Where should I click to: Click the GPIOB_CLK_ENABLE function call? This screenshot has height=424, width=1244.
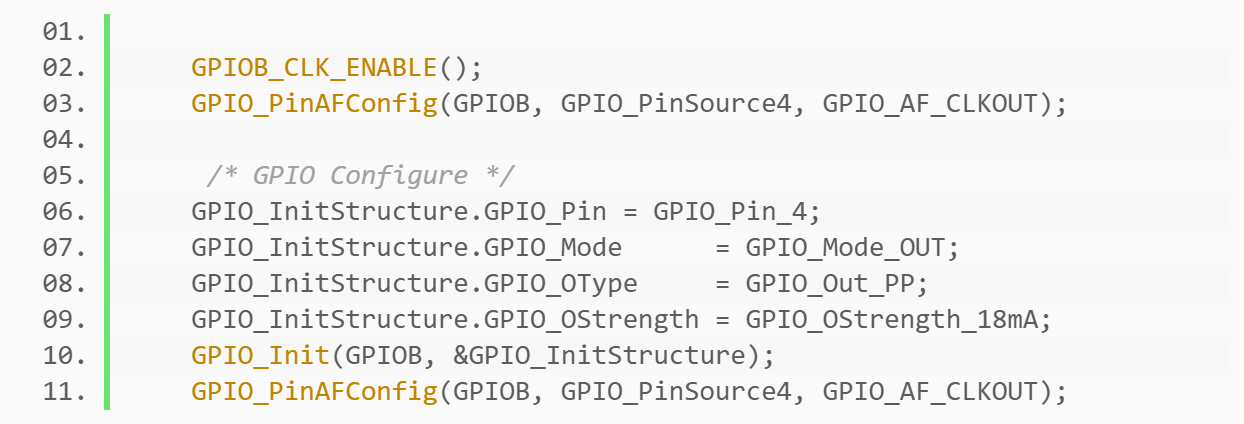tap(315, 68)
